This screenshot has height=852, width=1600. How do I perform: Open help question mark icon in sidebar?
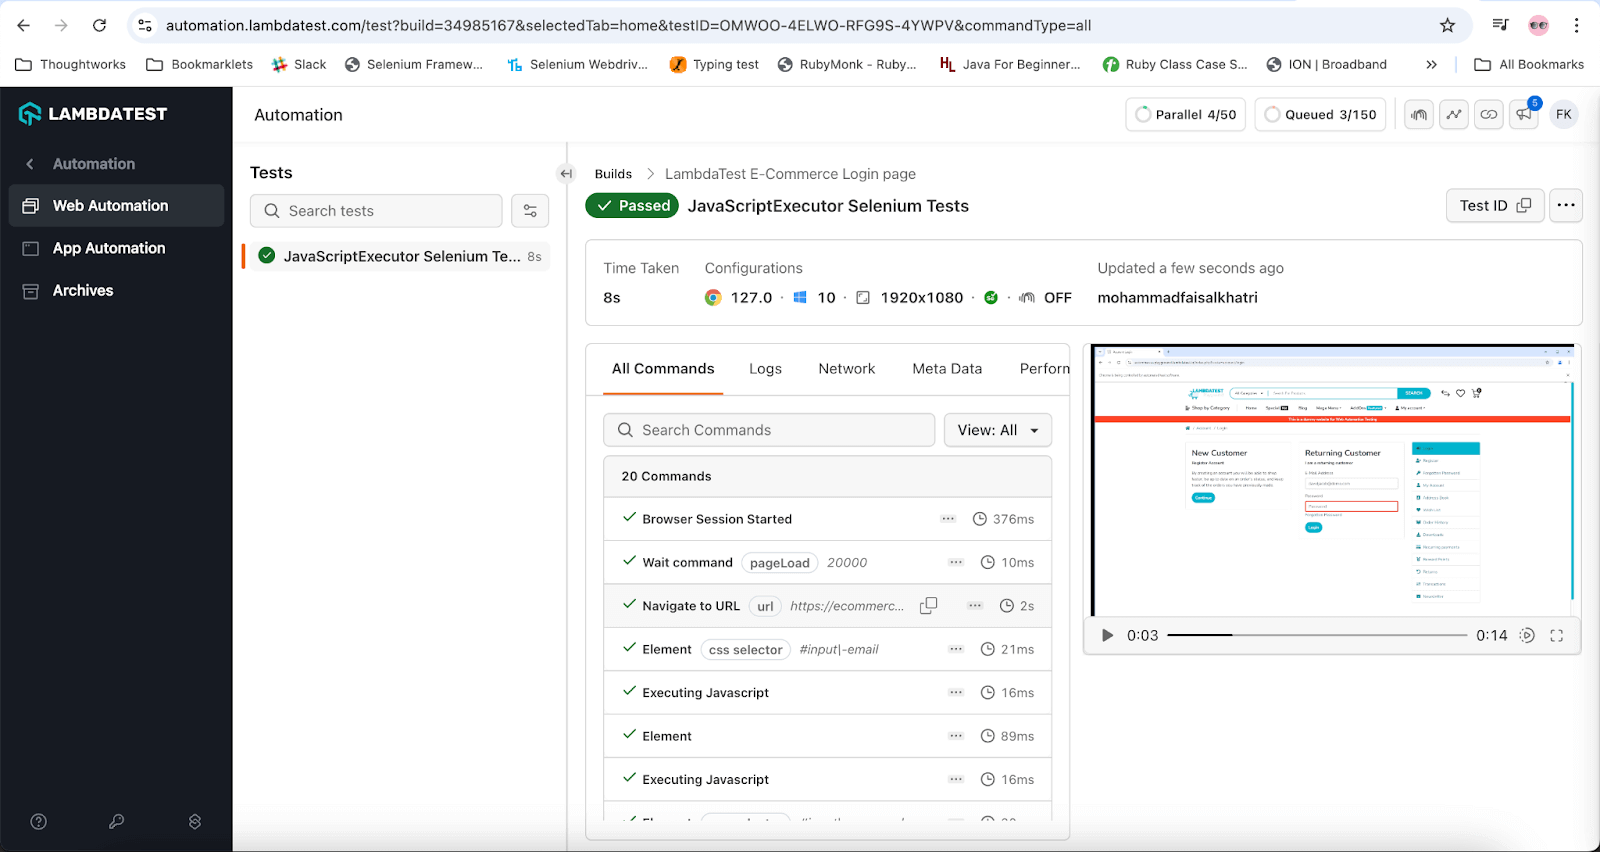coord(39,821)
